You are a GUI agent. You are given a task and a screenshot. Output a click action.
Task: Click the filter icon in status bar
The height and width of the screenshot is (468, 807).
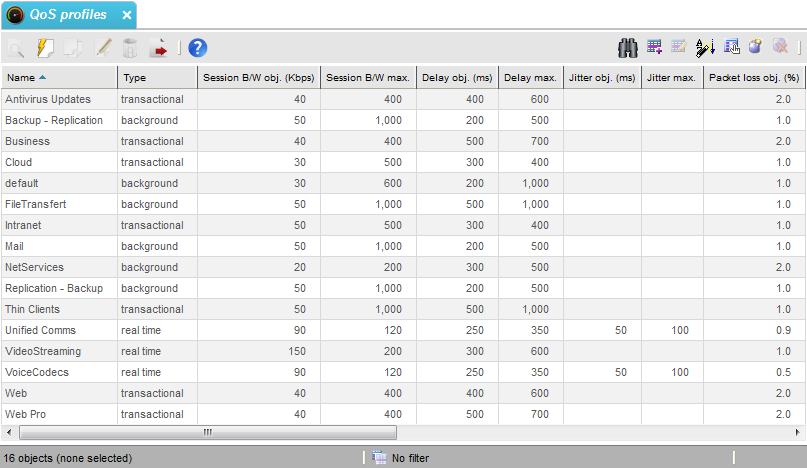pos(379,458)
